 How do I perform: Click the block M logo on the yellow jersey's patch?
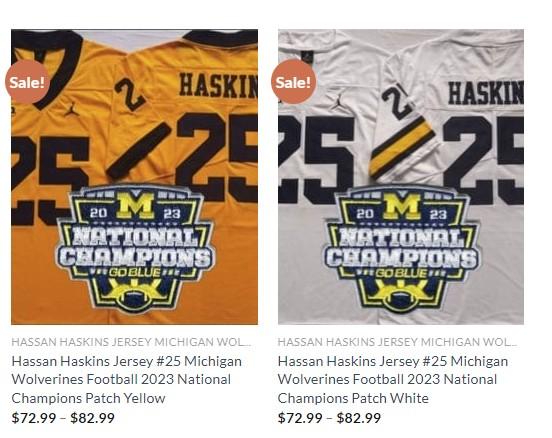coord(135,205)
